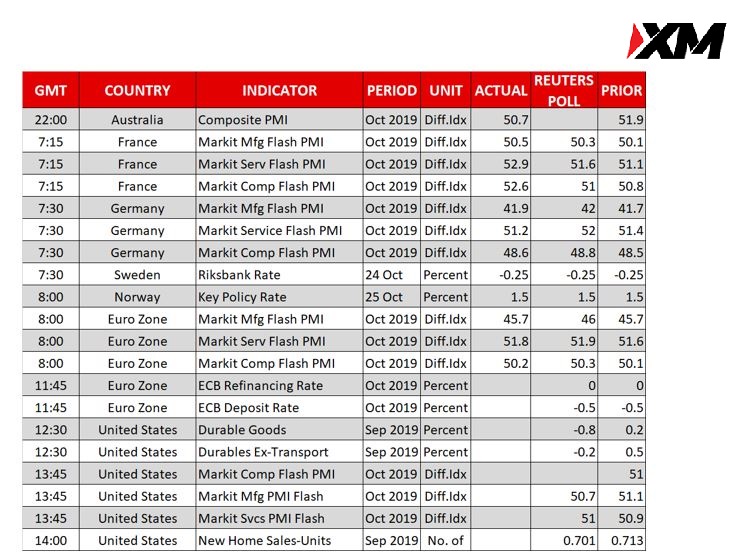Image resolution: width=739 pixels, height=557 pixels.
Task: Click the Australia country cell
Action: (137, 120)
